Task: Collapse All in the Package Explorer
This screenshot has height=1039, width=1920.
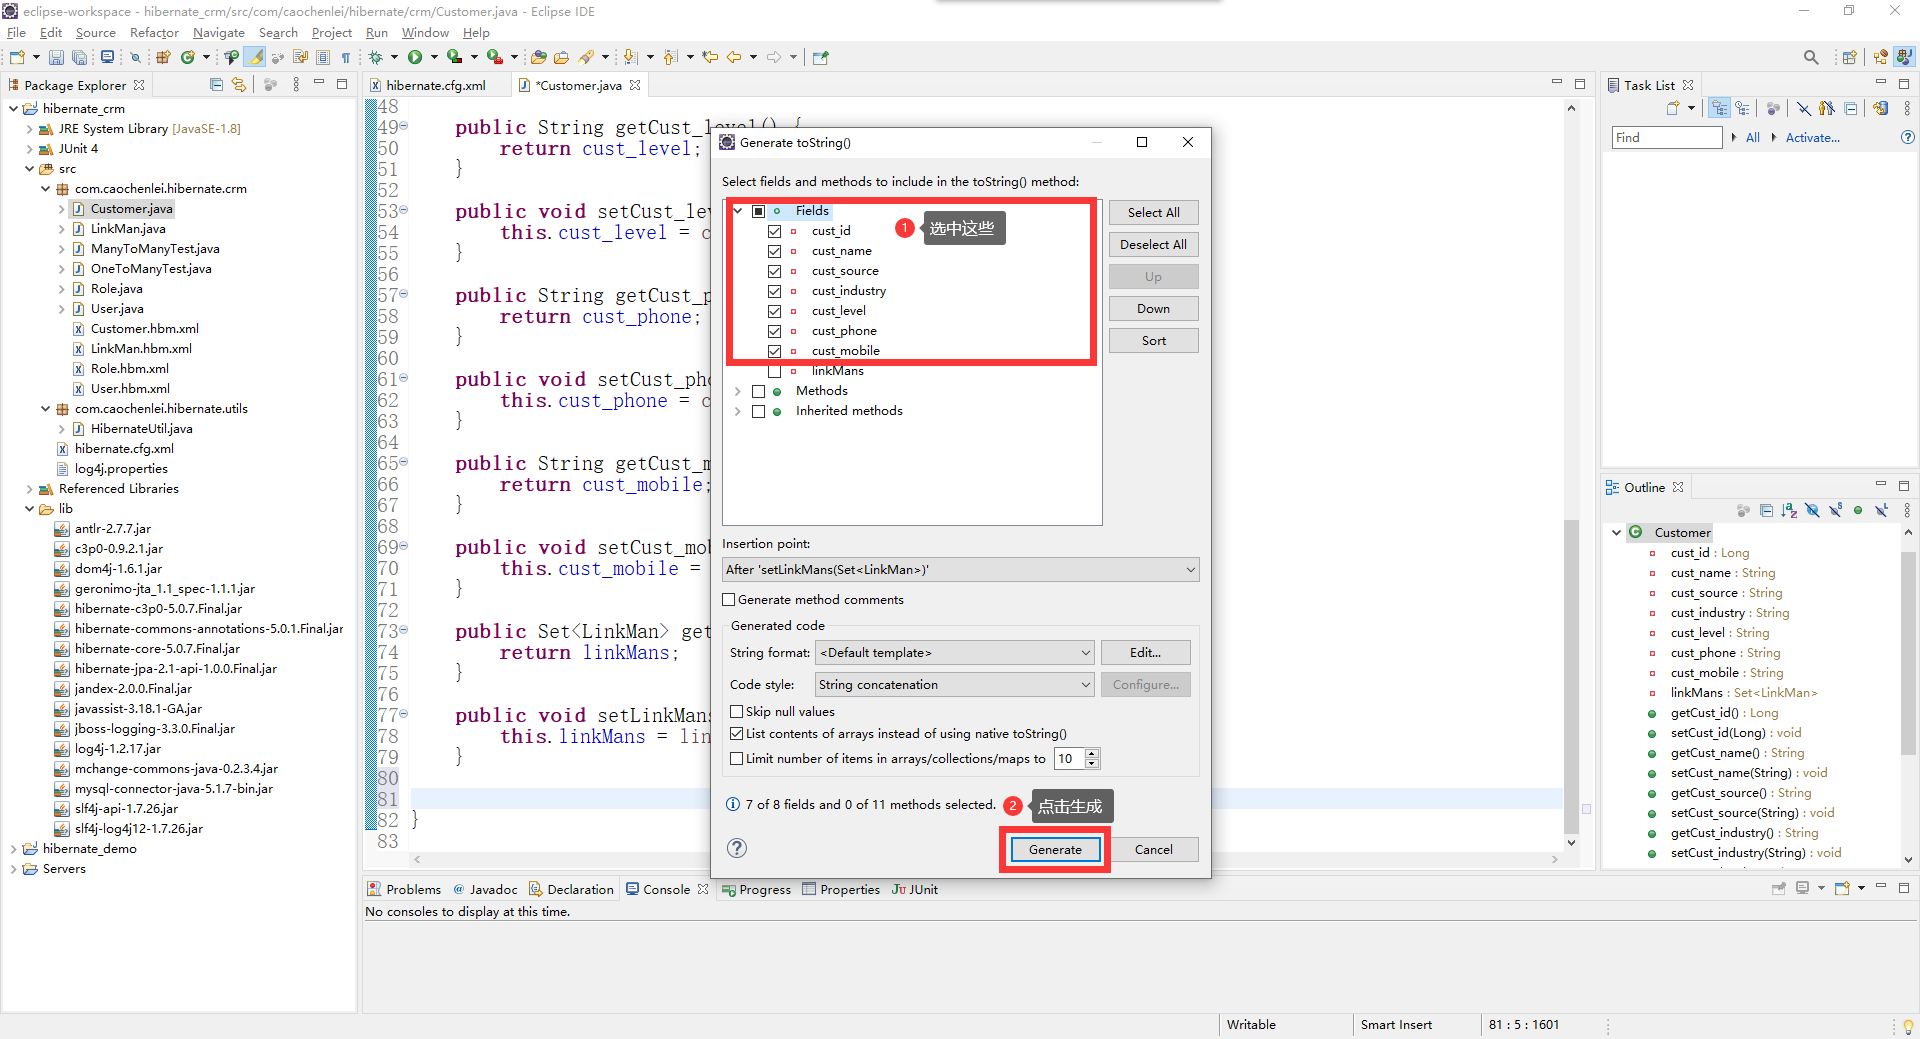Action: (x=216, y=84)
